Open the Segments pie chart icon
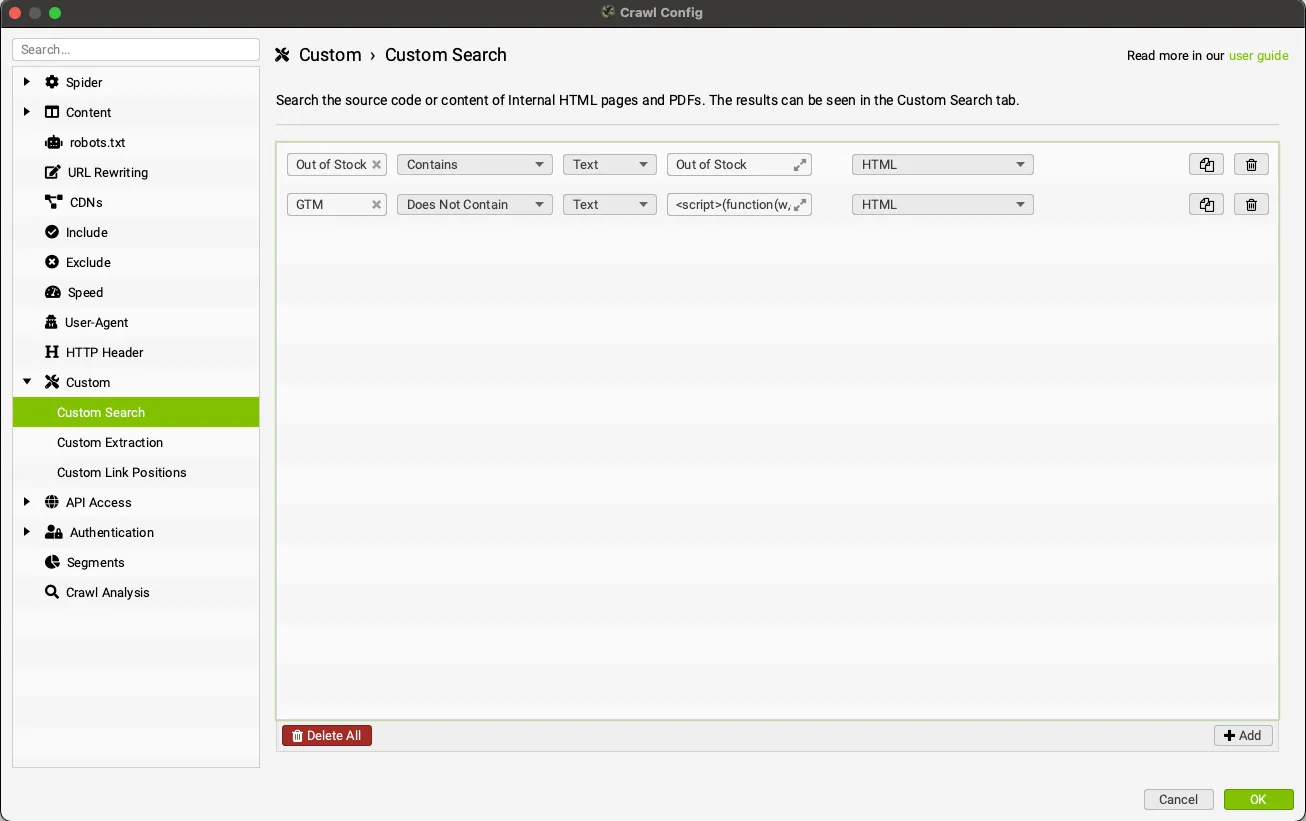Screen dimensions: 1306x821 (x=51, y=562)
